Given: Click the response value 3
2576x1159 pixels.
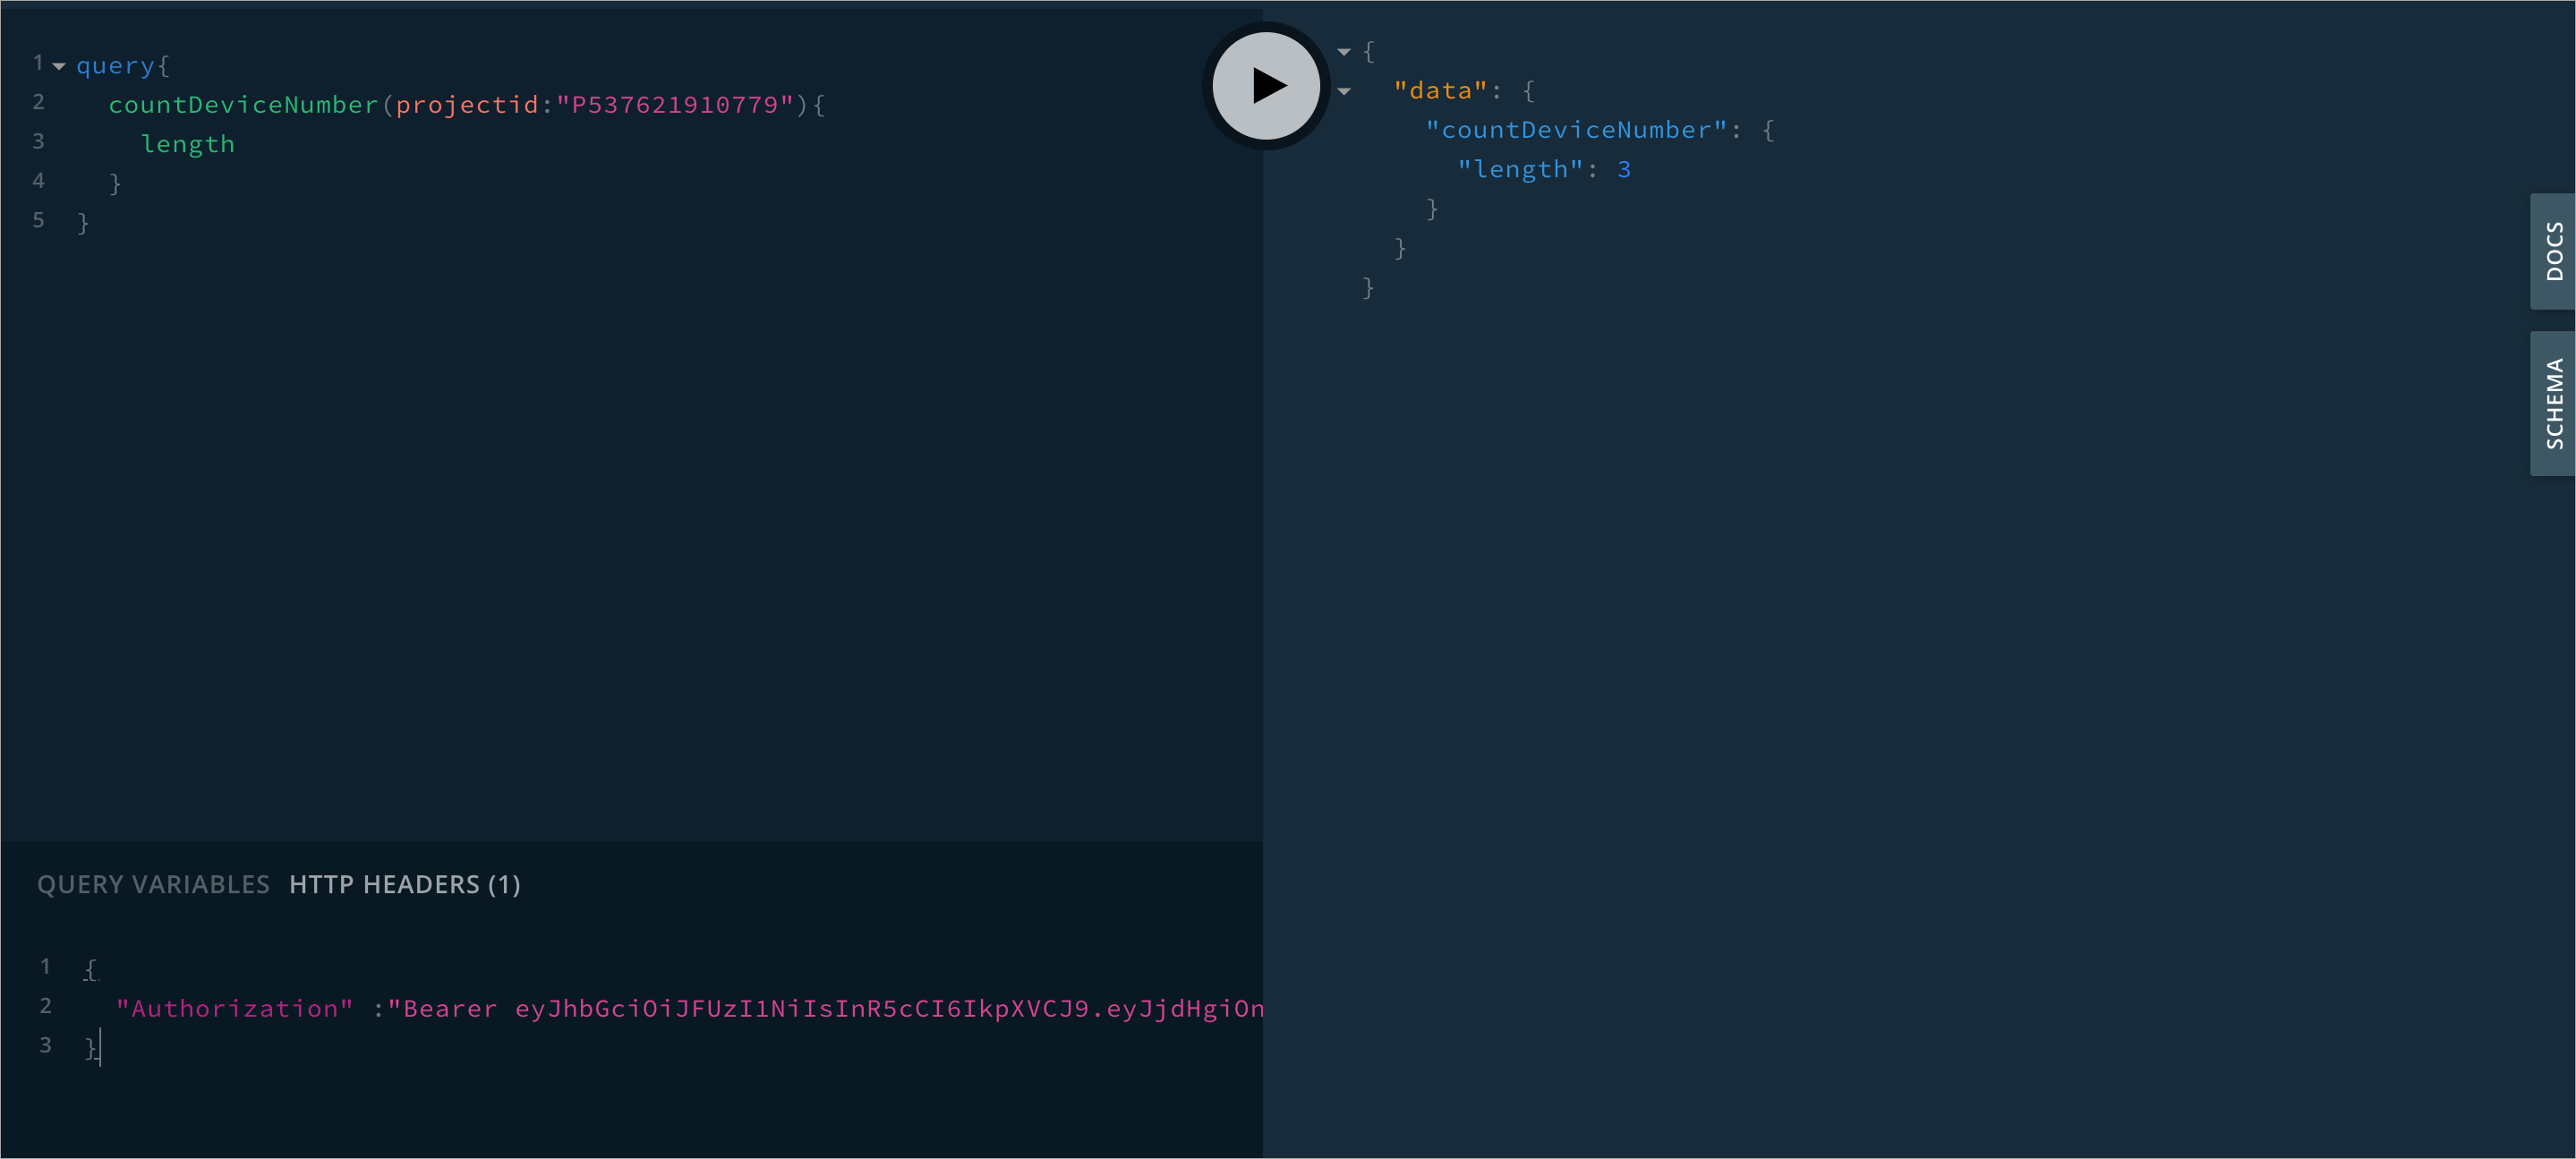Looking at the screenshot, I should (1624, 170).
